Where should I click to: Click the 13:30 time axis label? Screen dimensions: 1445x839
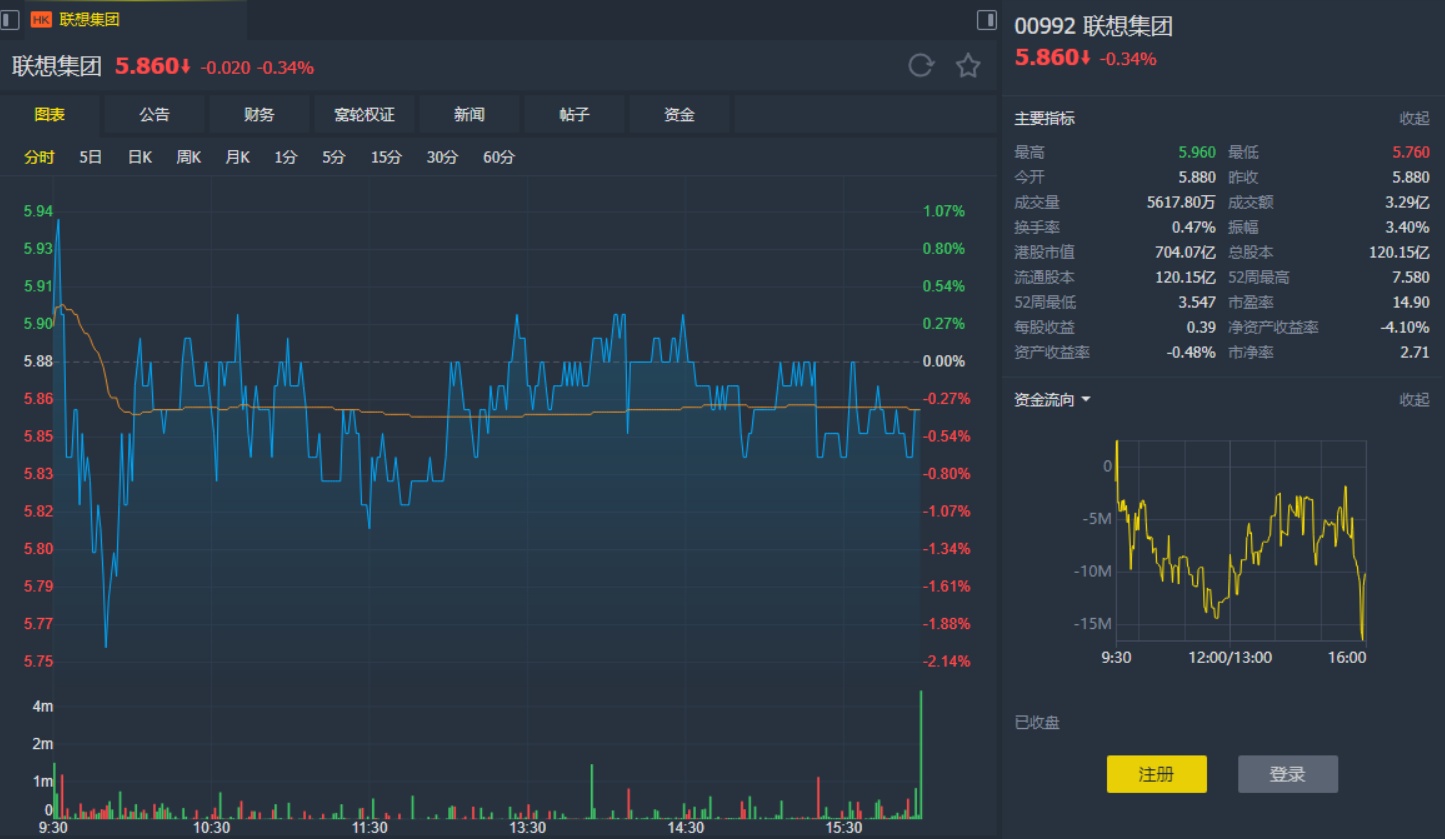pyautogui.click(x=528, y=828)
